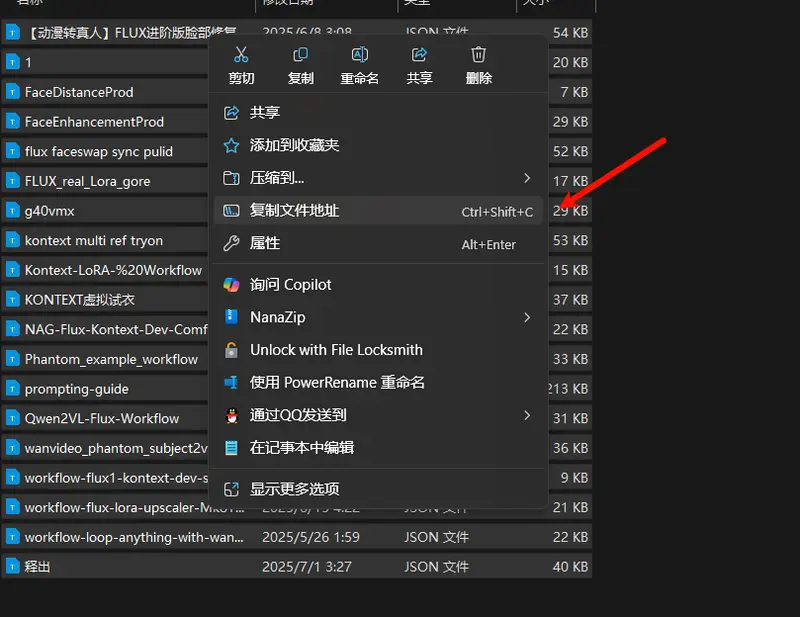Select file workflow-loop-anything-with-wan
This screenshot has width=800, height=617.
134,537
